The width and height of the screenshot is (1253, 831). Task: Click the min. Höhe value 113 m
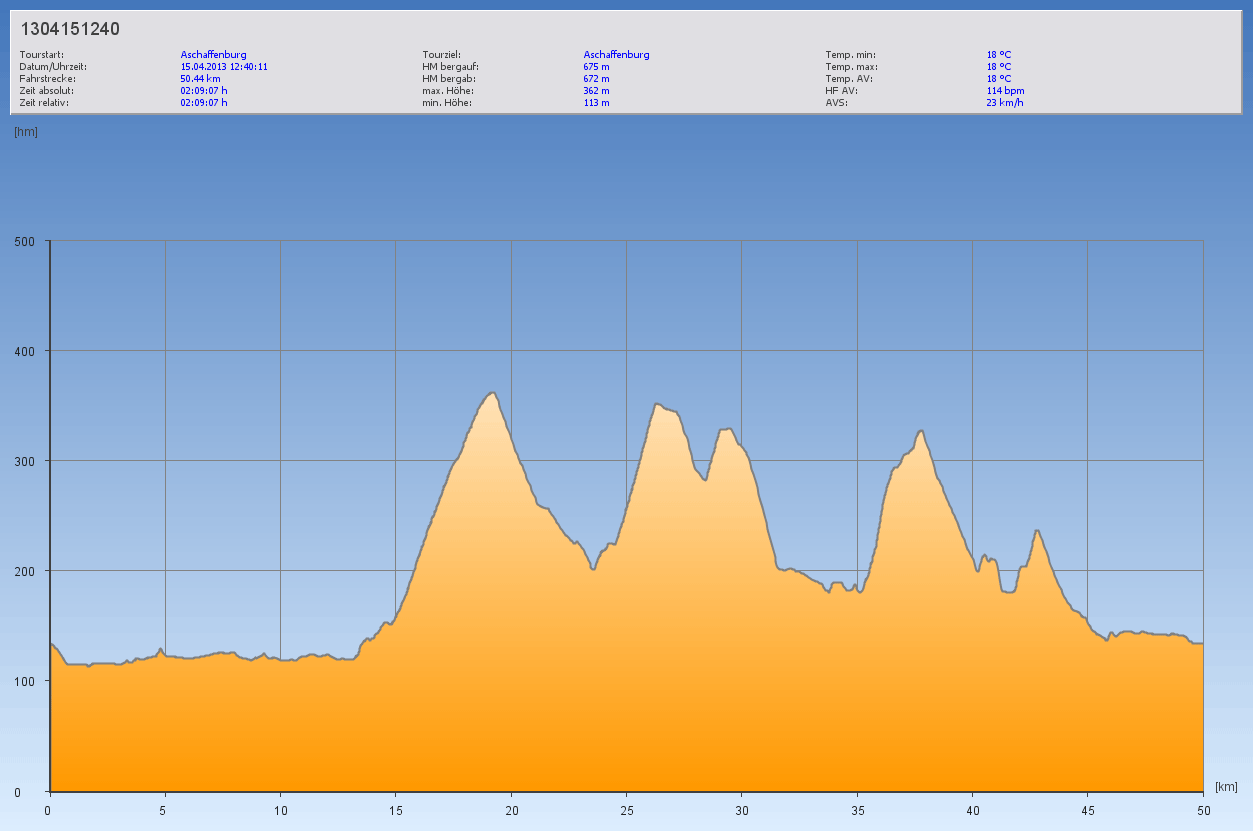(x=596, y=102)
